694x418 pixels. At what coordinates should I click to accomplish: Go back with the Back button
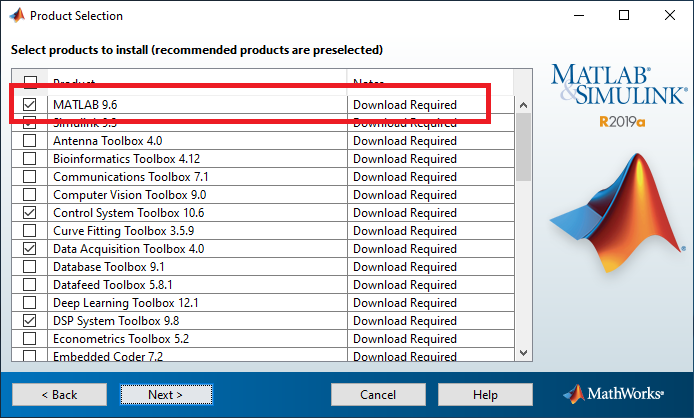point(59,395)
